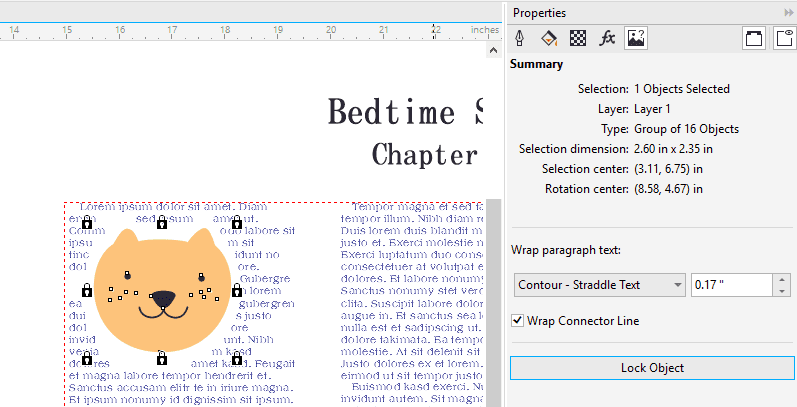Open the Fill properties bucket icon
The height and width of the screenshot is (407, 797).
tap(548, 38)
